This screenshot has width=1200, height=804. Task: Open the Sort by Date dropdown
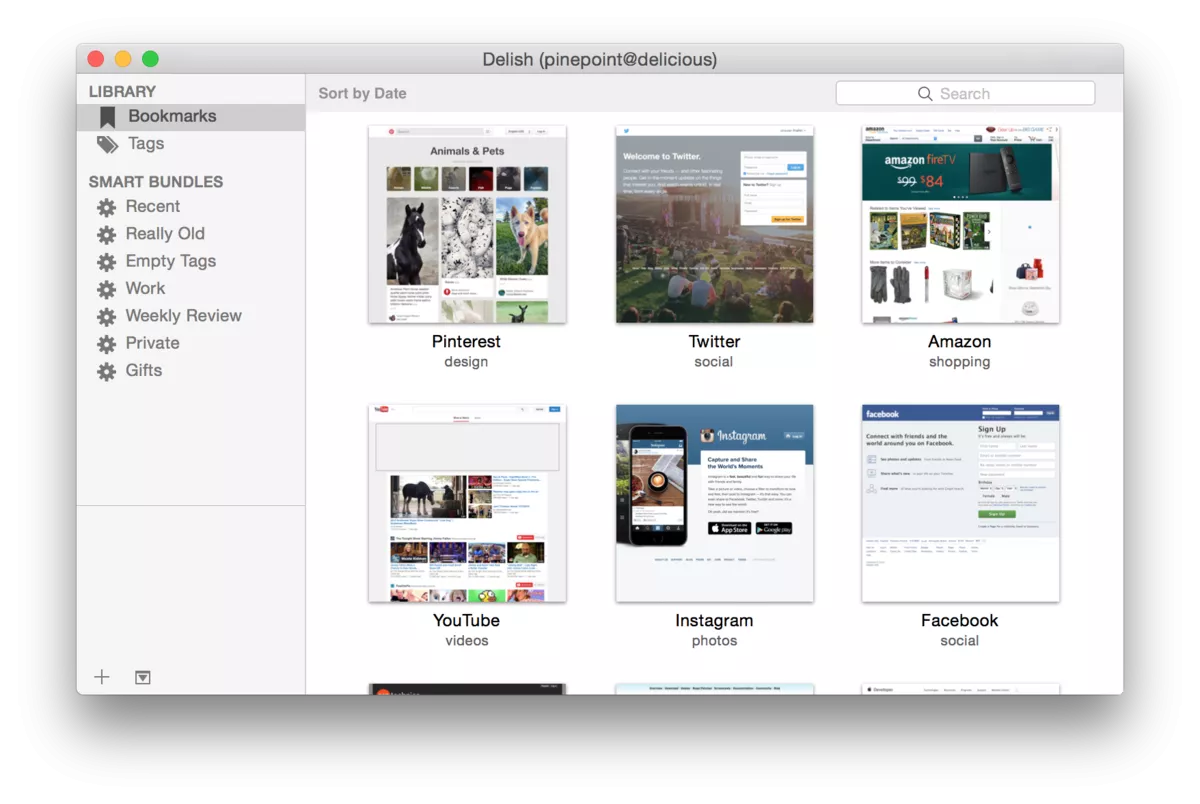pyautogui.click(x=362, y=94)
